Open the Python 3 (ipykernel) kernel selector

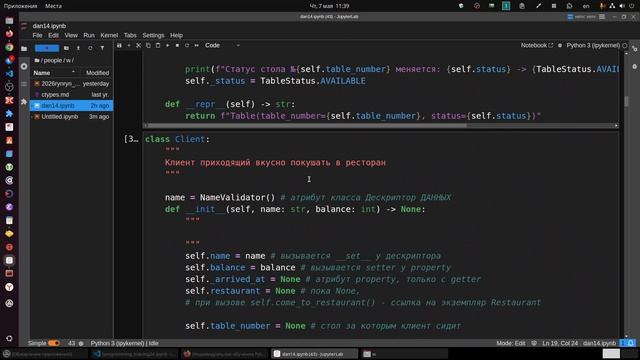click(593, 45)
